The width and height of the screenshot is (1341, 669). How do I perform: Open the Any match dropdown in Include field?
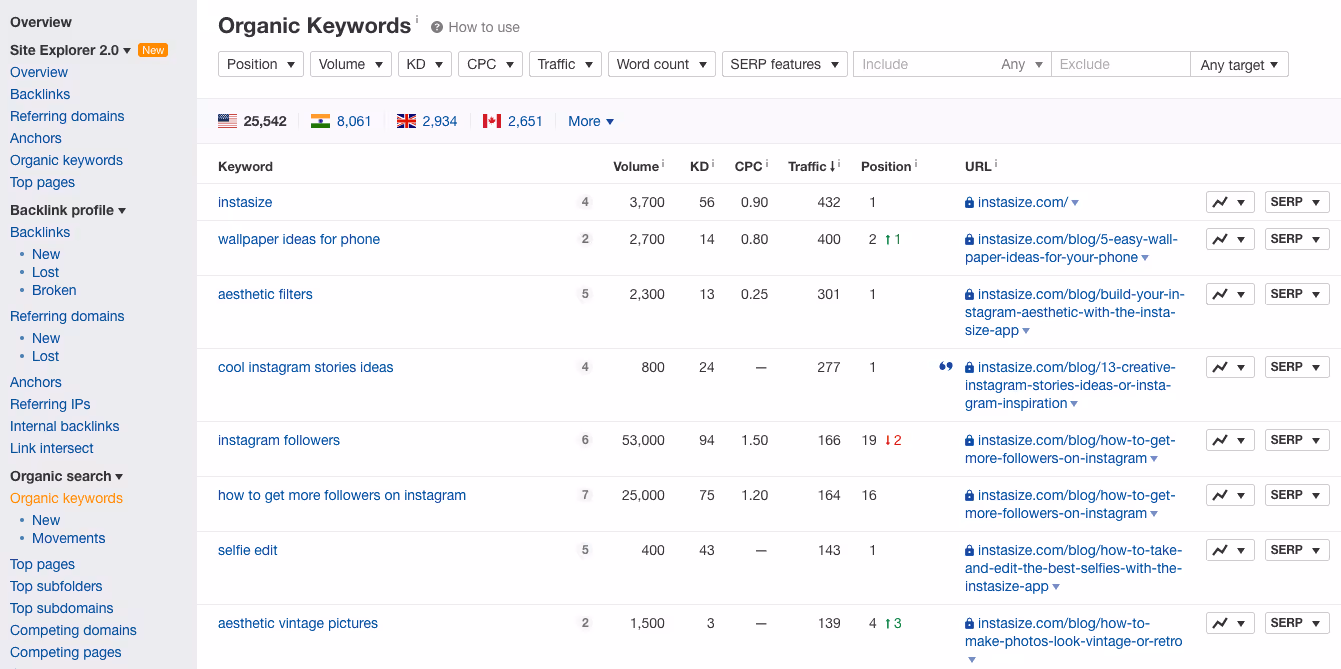point(1022,64)
